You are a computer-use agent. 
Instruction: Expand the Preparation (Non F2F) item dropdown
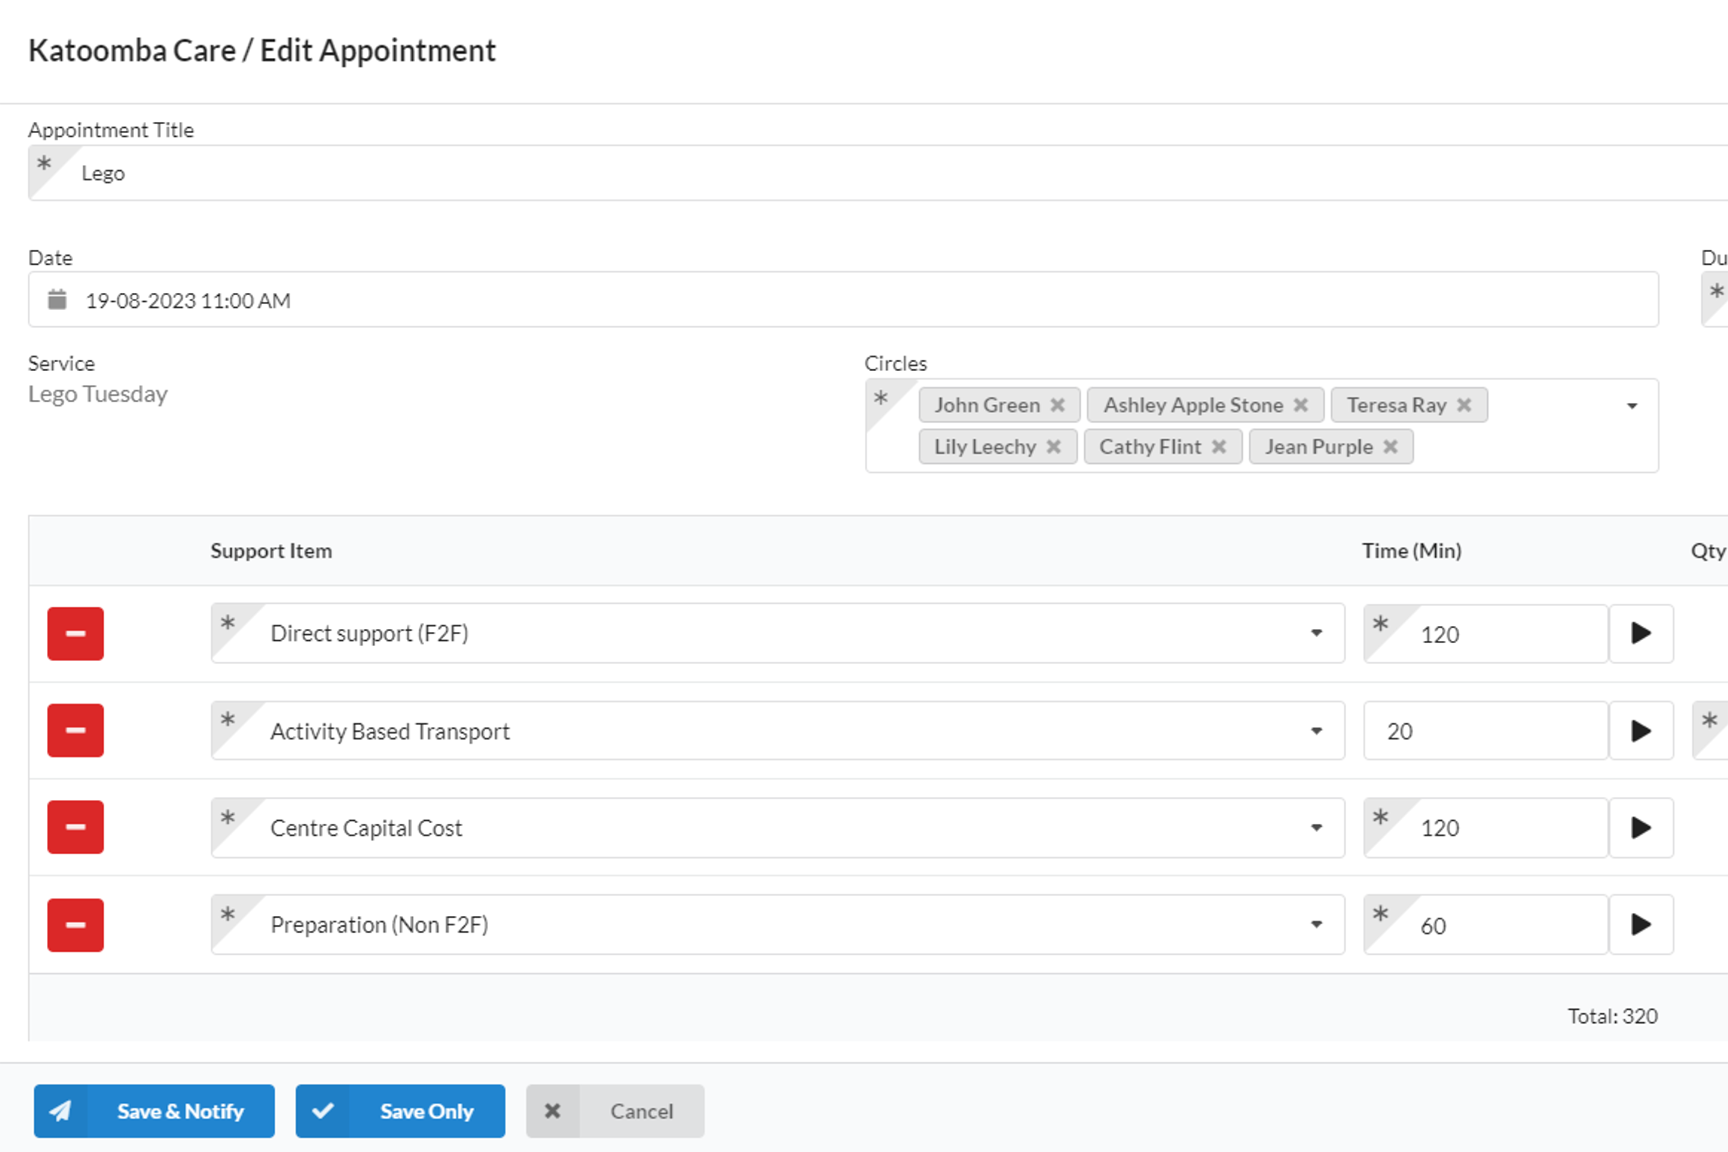1315,924
